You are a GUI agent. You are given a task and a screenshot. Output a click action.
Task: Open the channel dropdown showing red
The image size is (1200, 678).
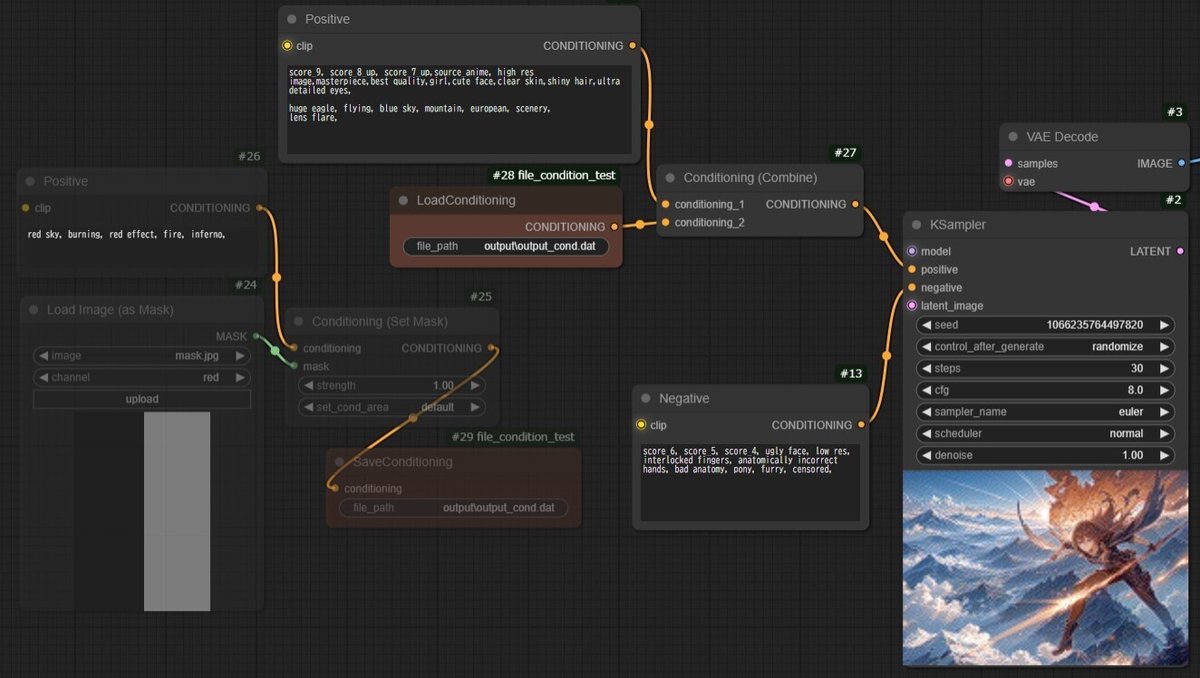point(141,377)
